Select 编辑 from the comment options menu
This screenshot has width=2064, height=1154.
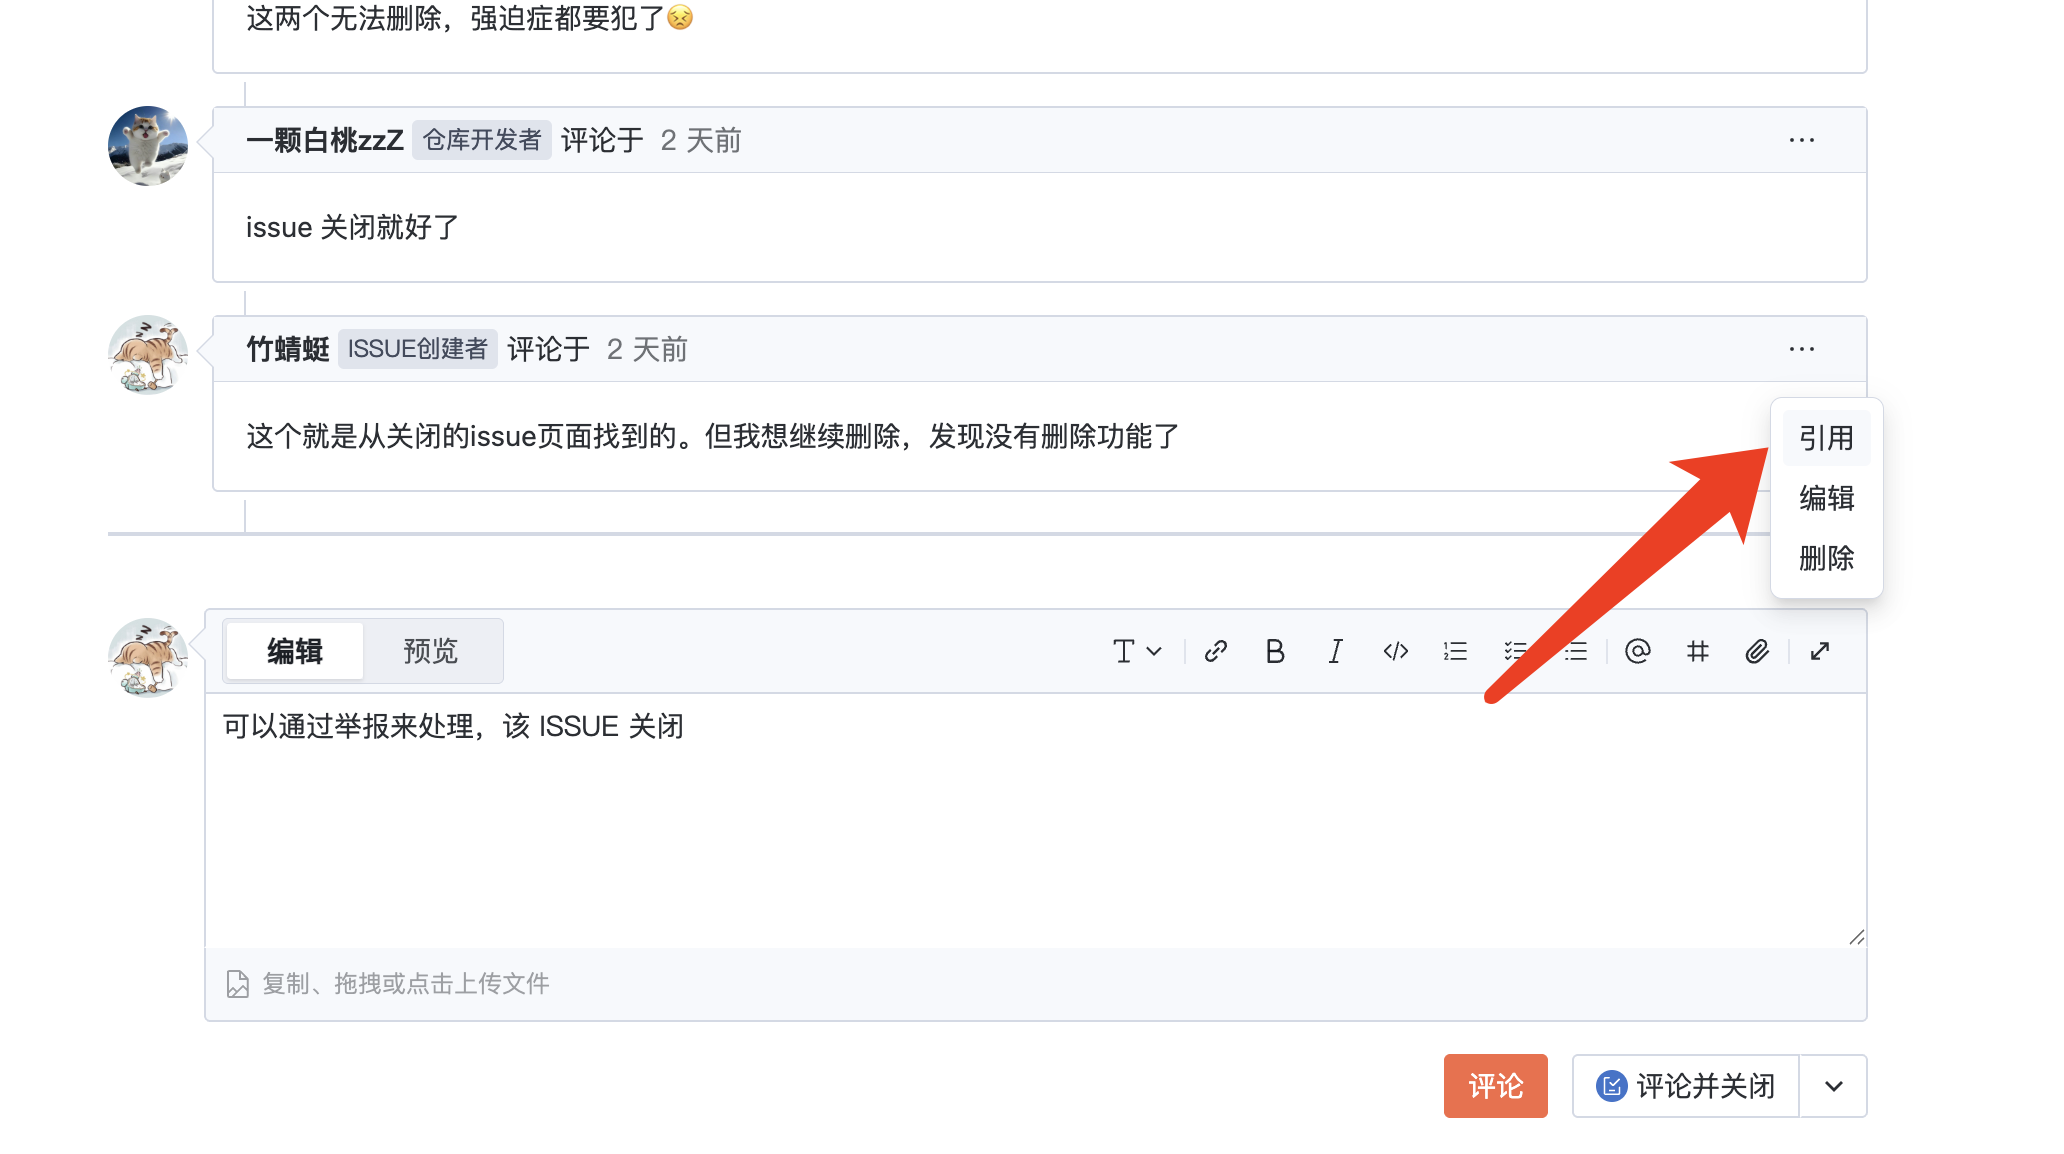coord(1825,499)
